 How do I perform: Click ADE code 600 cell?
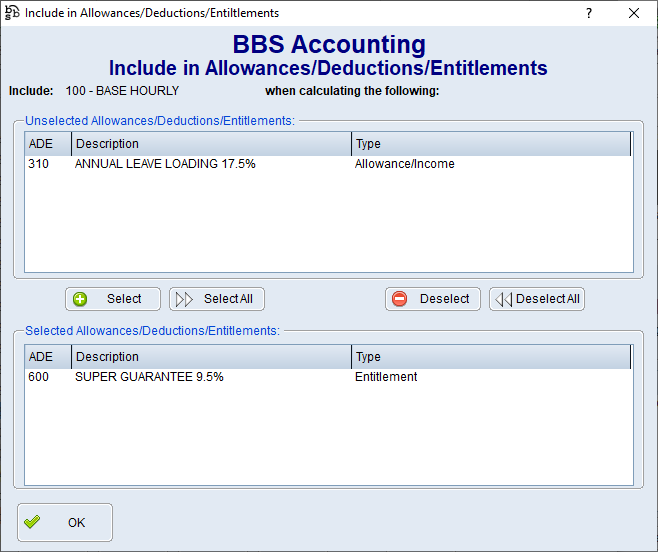(38, 377)
